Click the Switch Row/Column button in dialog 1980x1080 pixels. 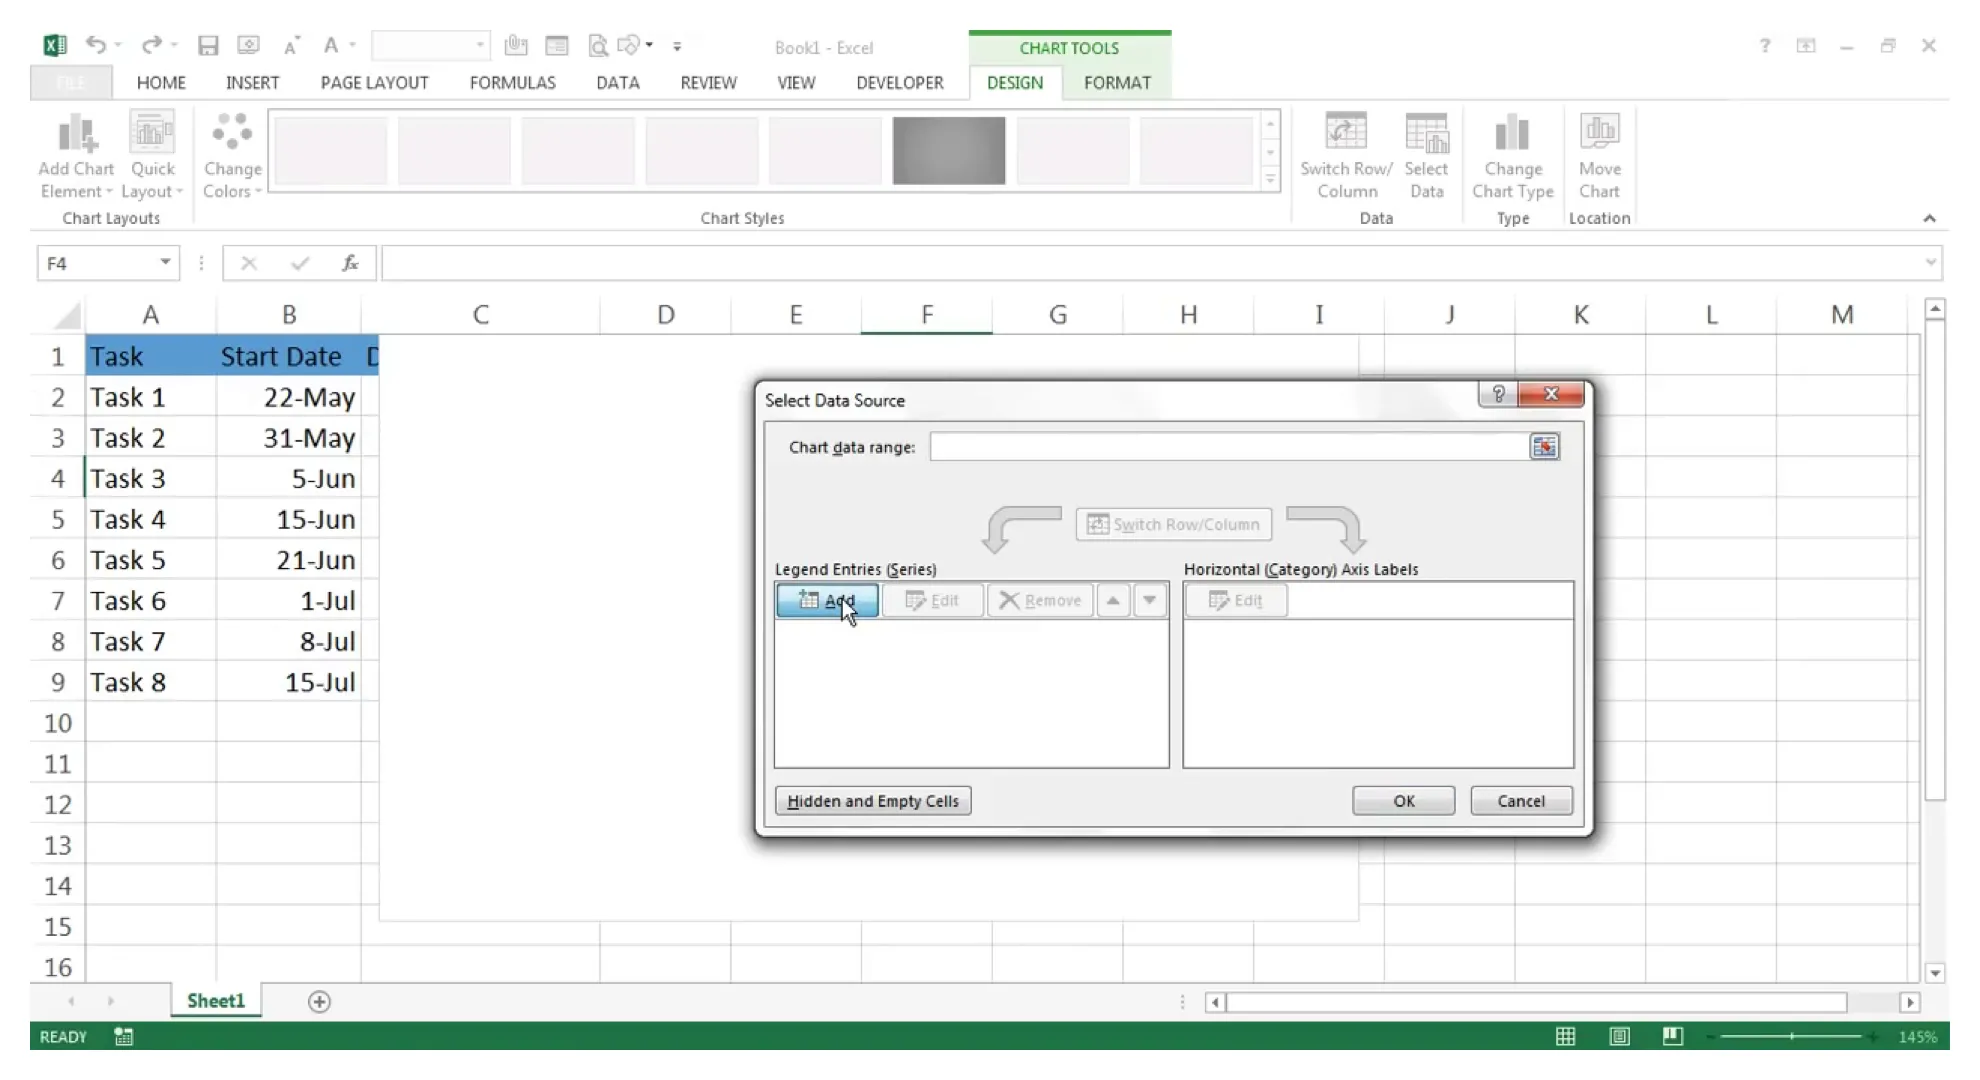pos(1173,523)
